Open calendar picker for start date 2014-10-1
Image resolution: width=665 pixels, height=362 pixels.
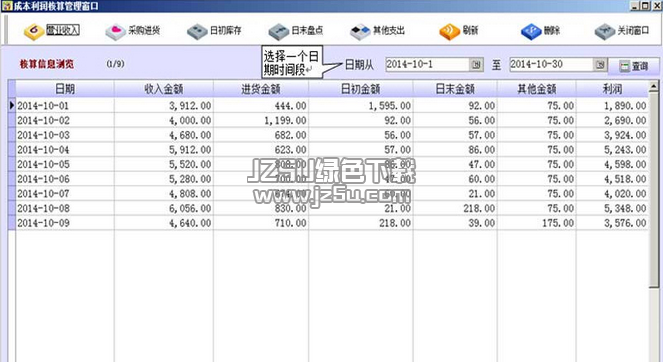tap(476, 64)
